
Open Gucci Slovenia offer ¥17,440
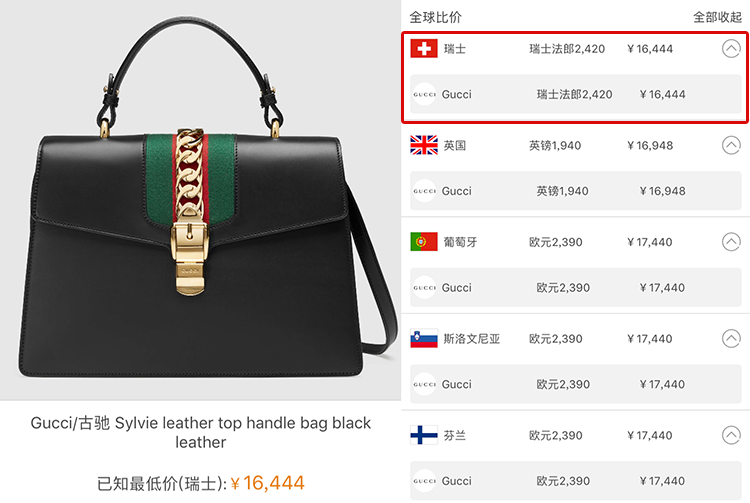(x=576, y=384)
